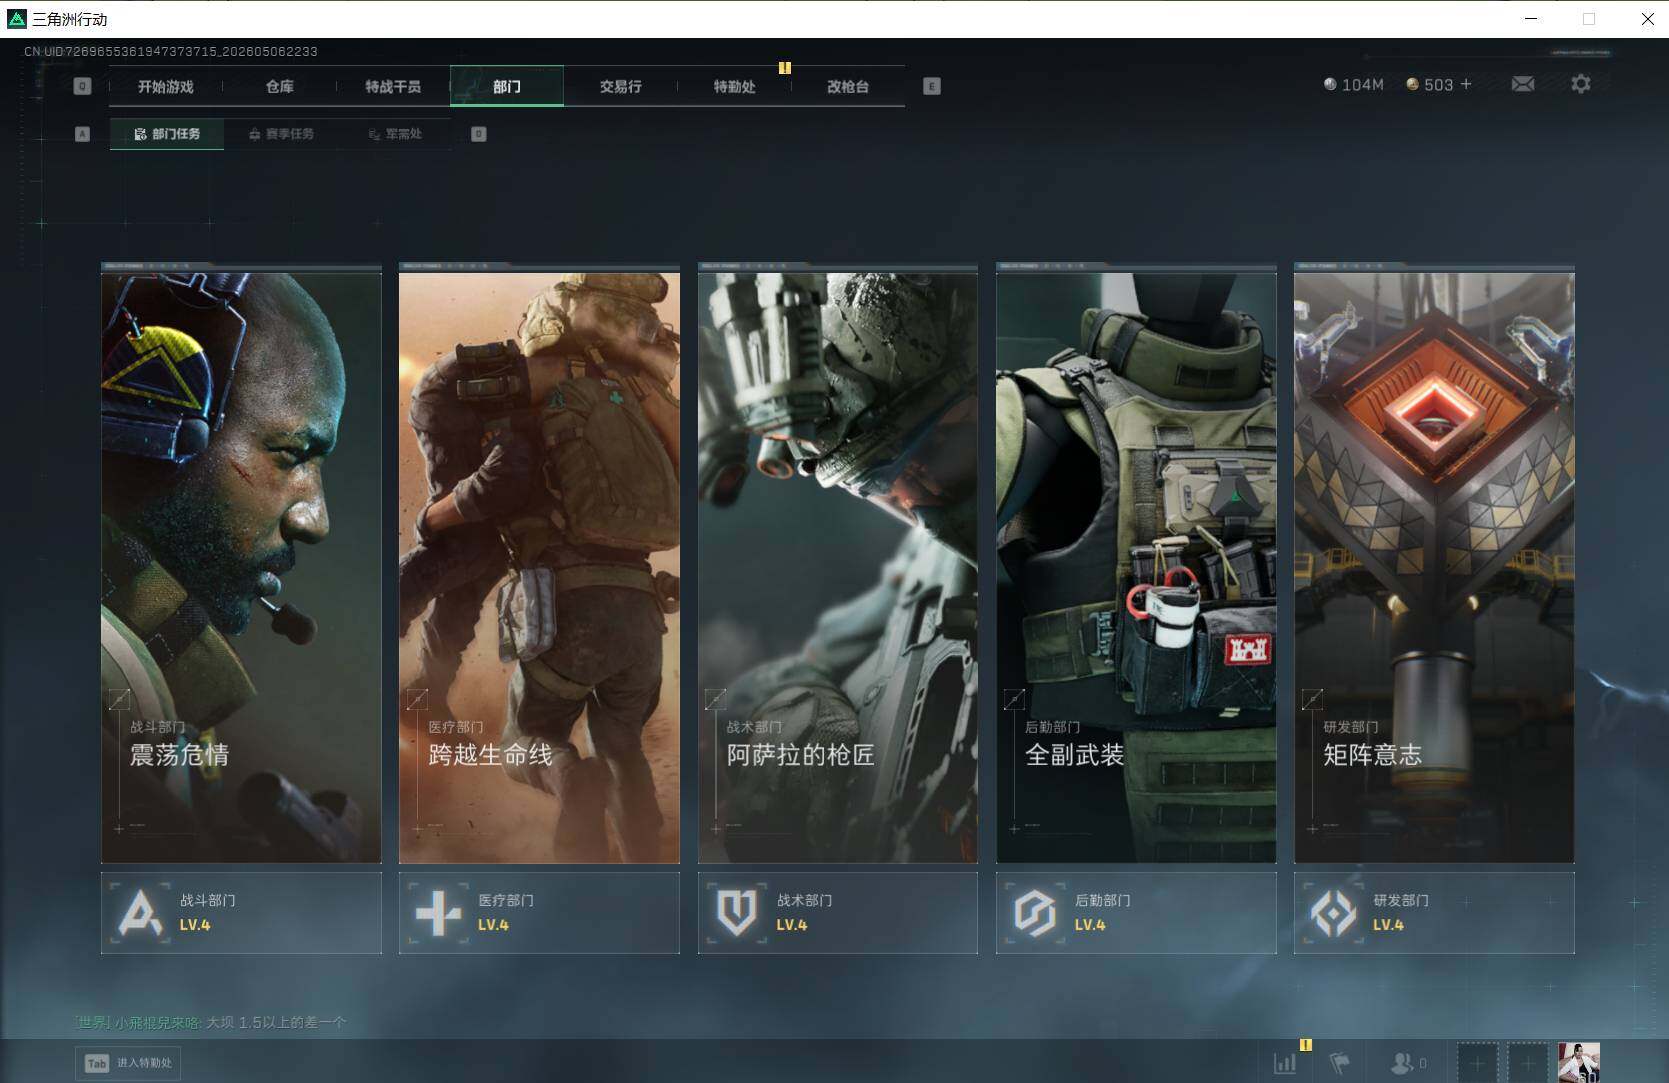The width and height of the screenshot is (1669, 1083).
Task: Click the first empty squad slot plus
Action: [x=1477, y=1062]
